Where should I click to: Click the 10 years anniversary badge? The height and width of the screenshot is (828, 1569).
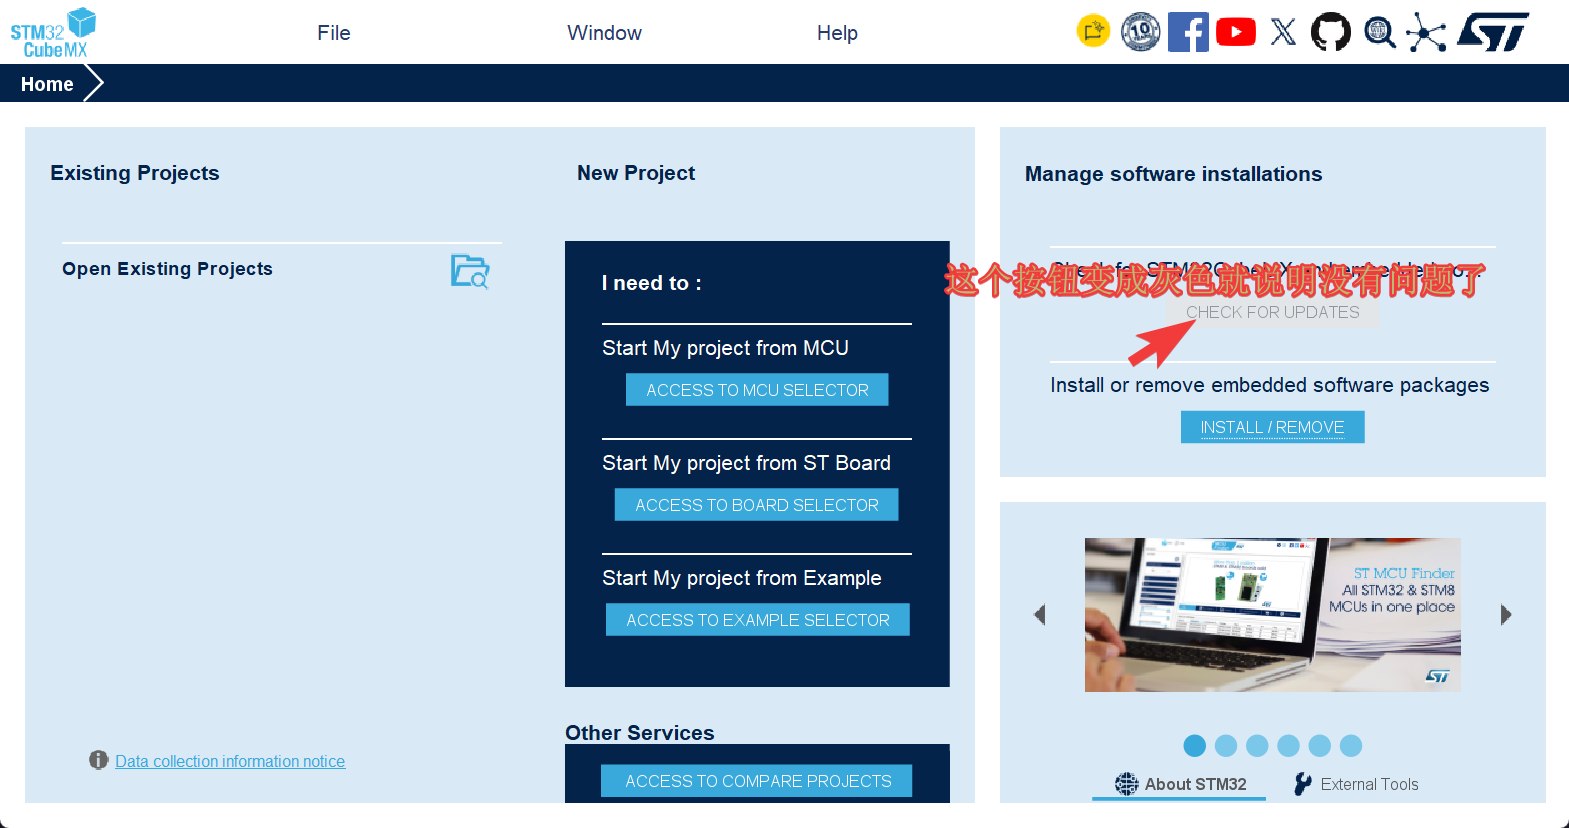(x=1140, y=32)
